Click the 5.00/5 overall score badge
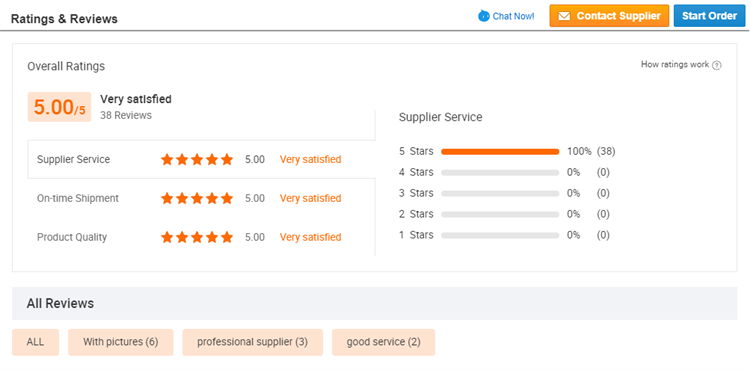 pyautogui.click(x=59, y=107)
